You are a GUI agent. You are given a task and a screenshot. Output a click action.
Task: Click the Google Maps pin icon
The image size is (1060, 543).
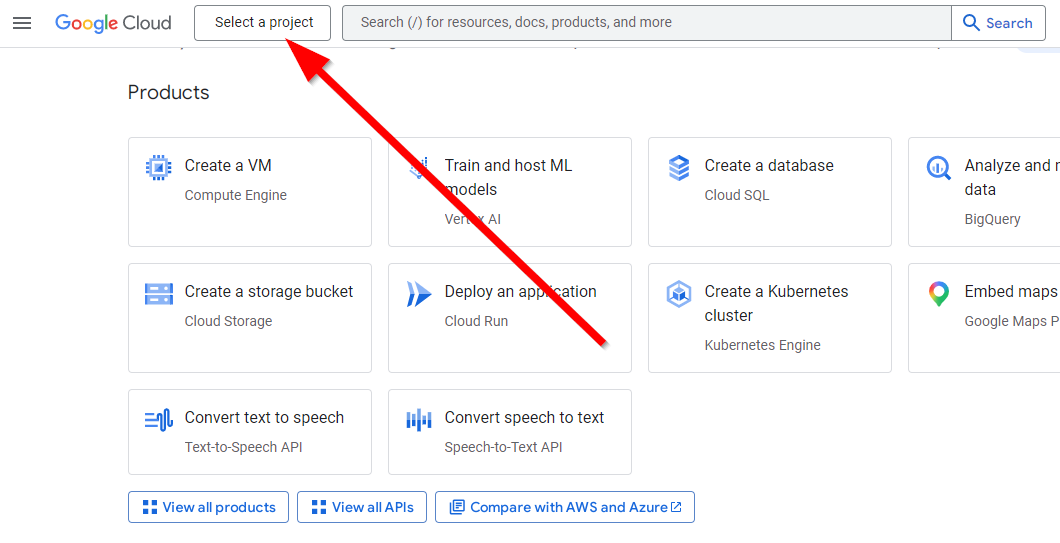point(938,293)
